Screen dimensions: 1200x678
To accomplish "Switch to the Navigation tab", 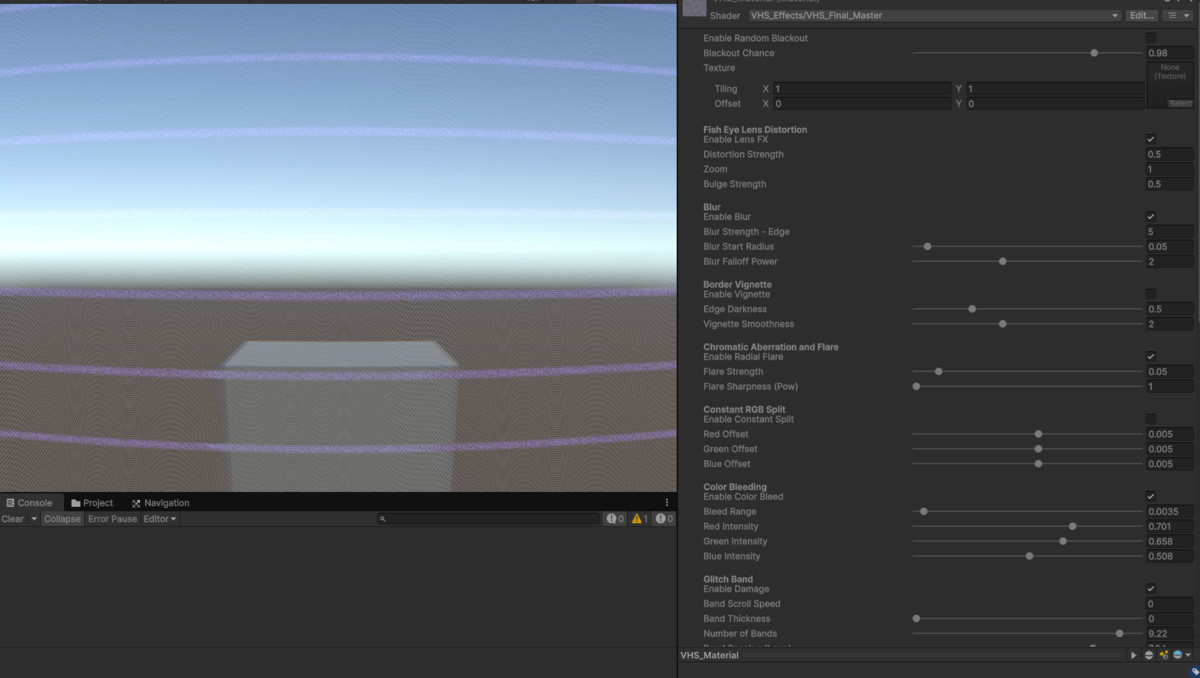I will [160, 503].
